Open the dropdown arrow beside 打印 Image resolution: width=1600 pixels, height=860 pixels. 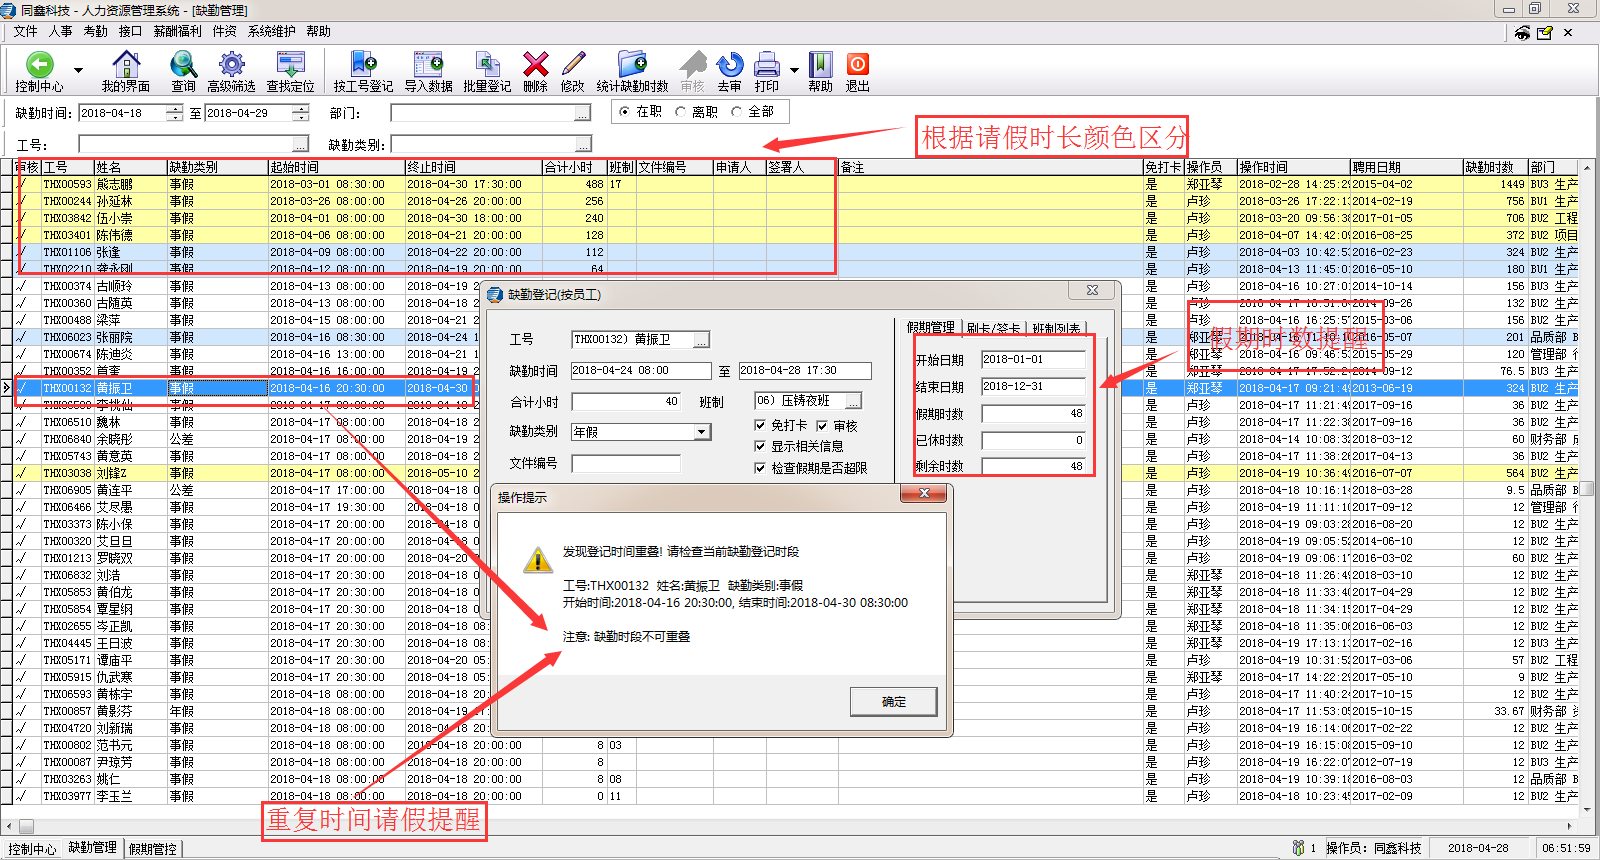tap(794, 71)
